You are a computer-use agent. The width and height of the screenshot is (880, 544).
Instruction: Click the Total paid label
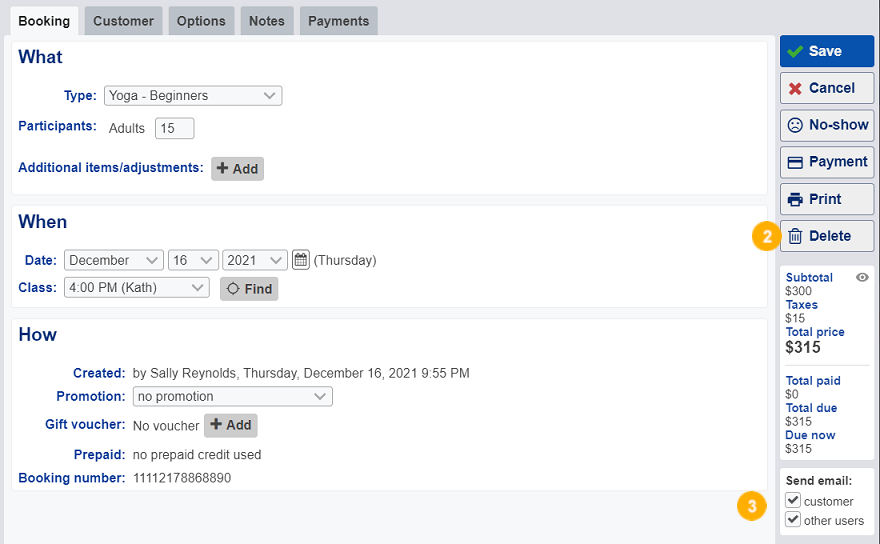pyautogui.click(x=813, y=381)
